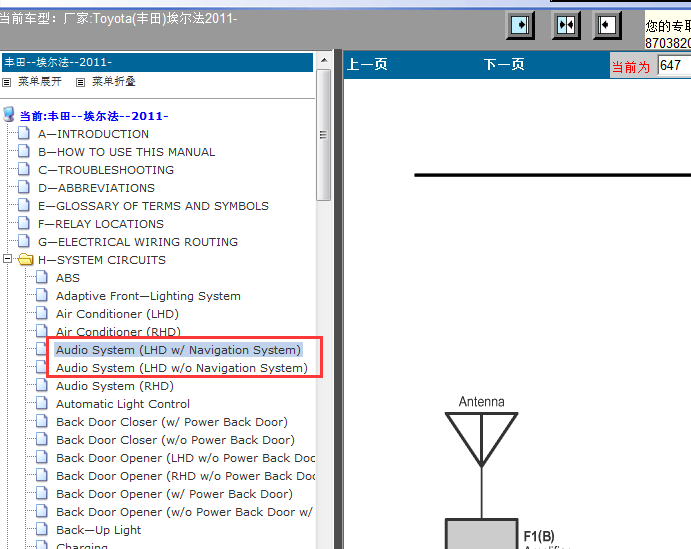Open Automatic Light Control circuit

(123, 404)
